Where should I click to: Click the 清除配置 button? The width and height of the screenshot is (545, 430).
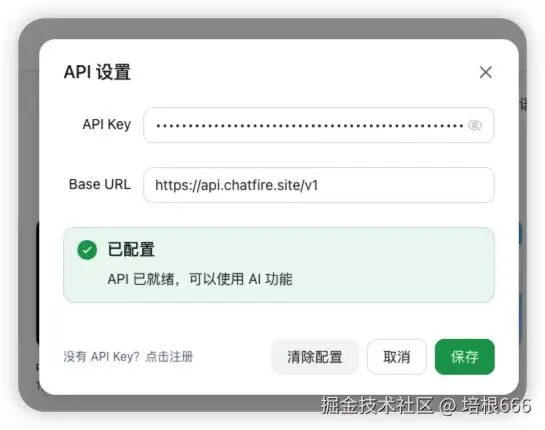[315, 357]
